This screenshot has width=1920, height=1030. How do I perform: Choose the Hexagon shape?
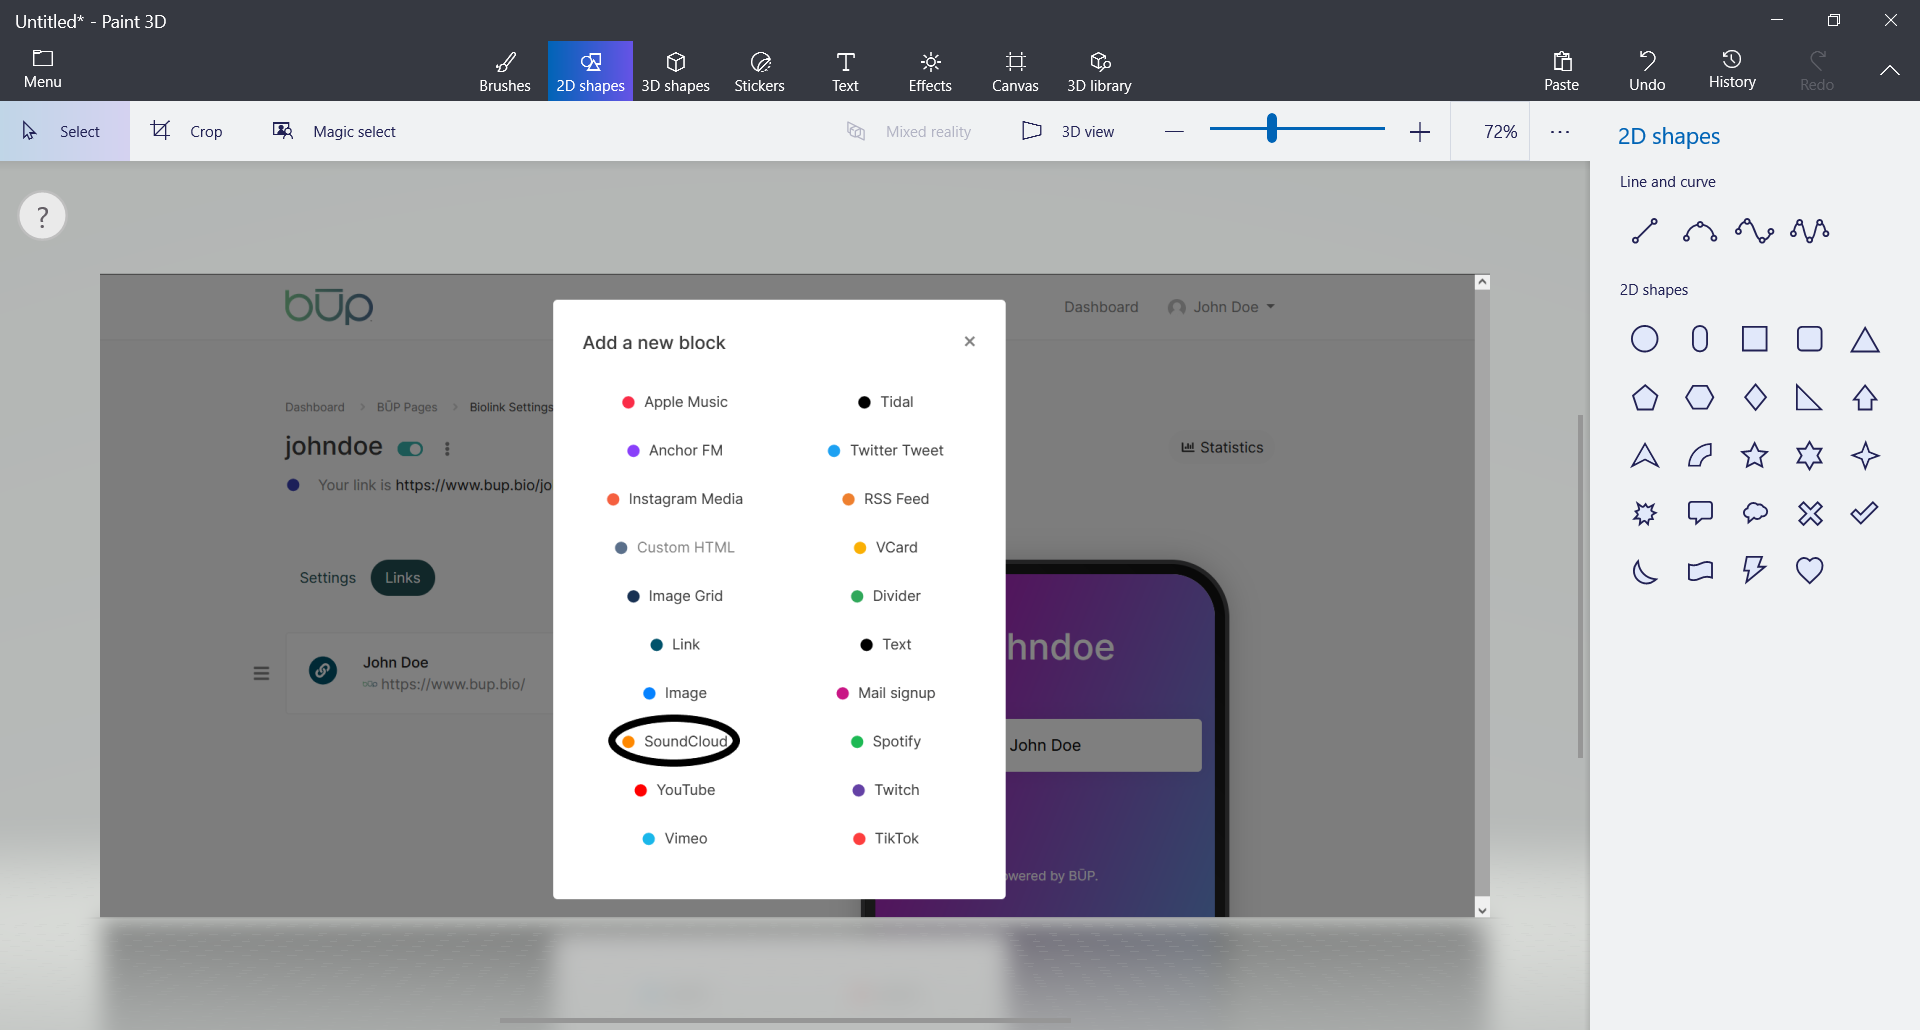(x=1700, y=398)
